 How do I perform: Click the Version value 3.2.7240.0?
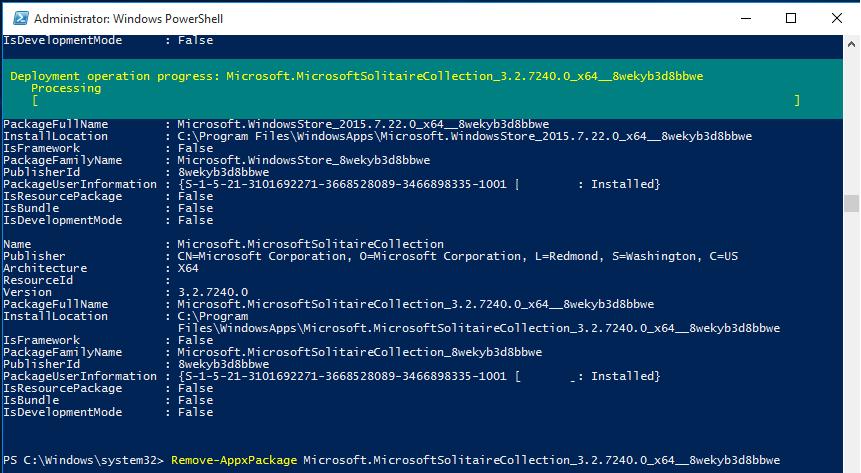click(x=213, y=292)
